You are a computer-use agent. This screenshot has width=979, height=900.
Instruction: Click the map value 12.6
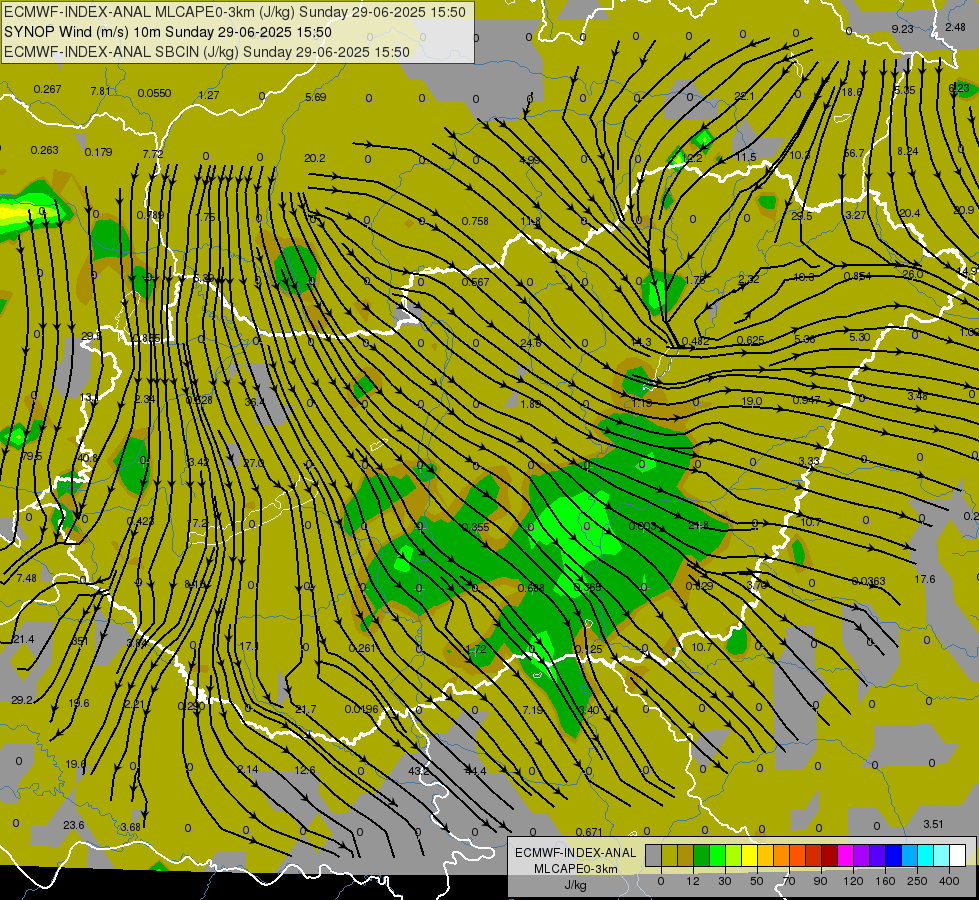pos(305,770)
